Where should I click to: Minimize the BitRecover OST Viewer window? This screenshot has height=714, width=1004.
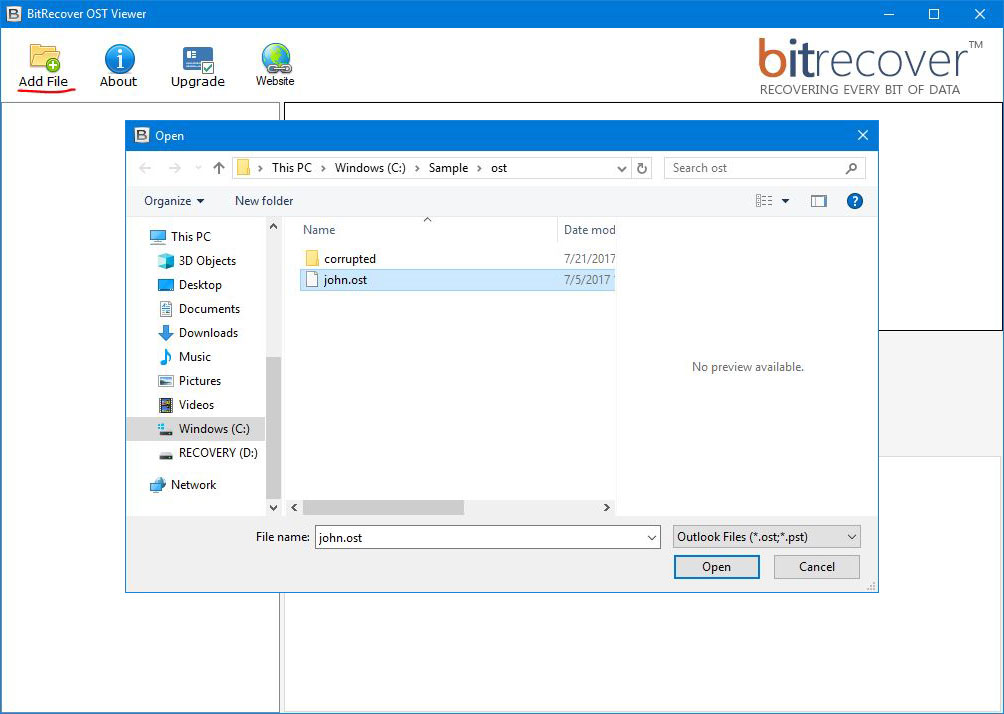point(889,14)
